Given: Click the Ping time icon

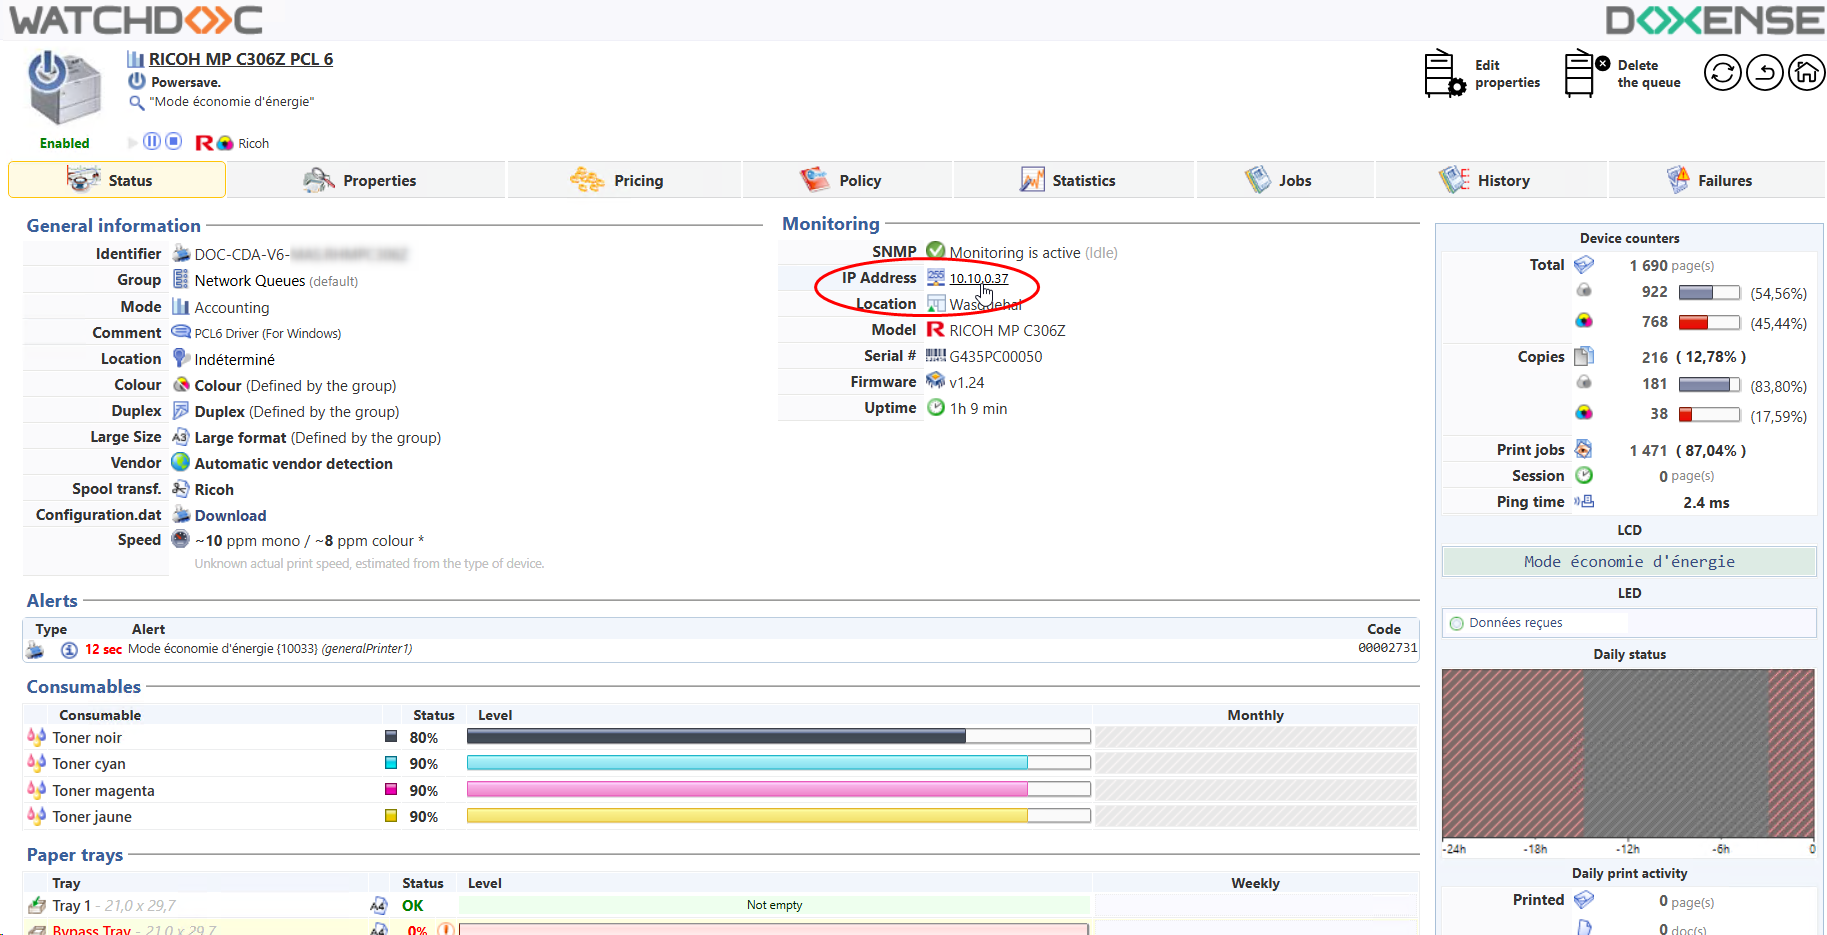Looking at the screenshot, I should [1584, 501].
